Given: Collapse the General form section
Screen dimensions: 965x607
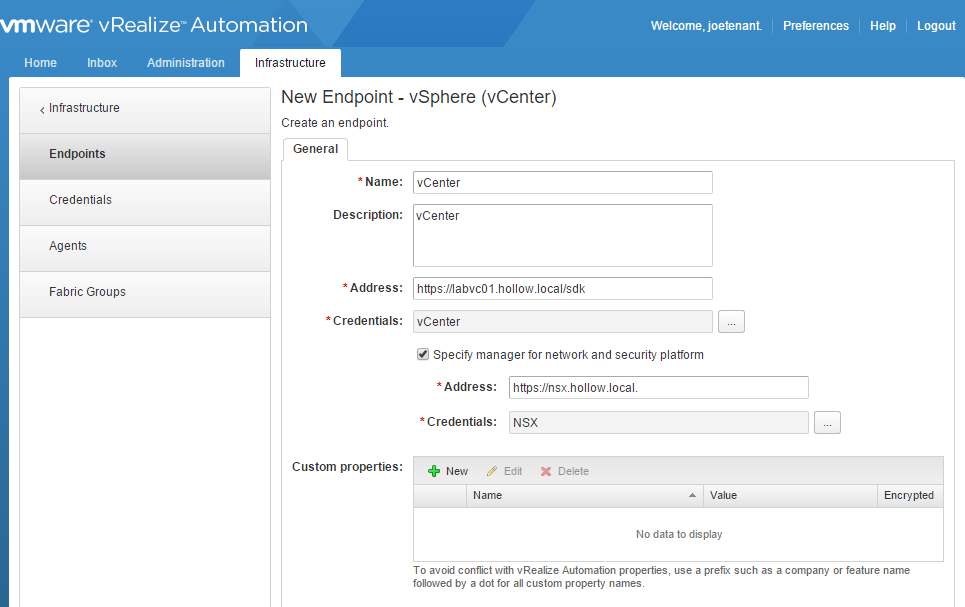Looking at the screenshot, I should (x=315, y=148).
